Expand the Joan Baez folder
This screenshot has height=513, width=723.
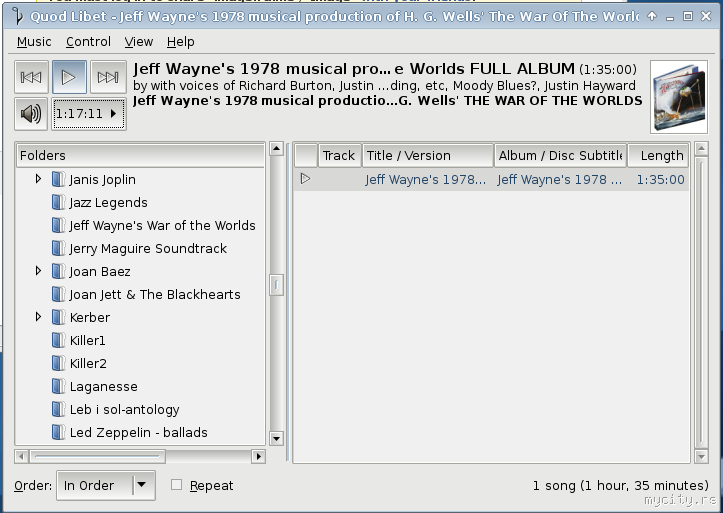(38, 271)
